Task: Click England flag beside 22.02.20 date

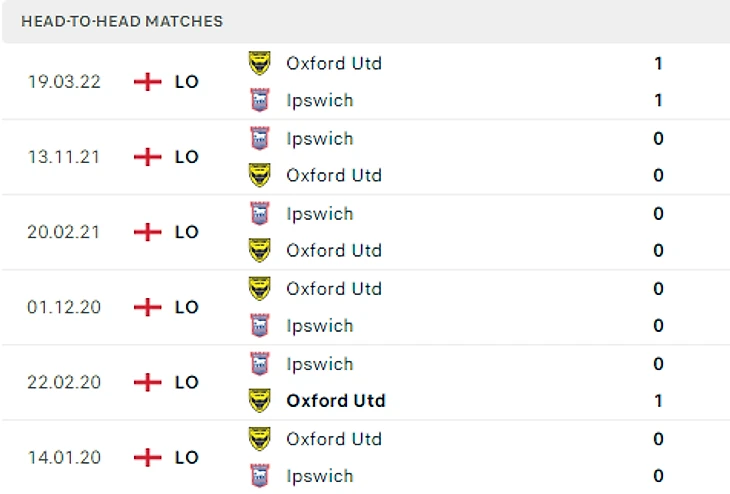Action: (148, 382)
